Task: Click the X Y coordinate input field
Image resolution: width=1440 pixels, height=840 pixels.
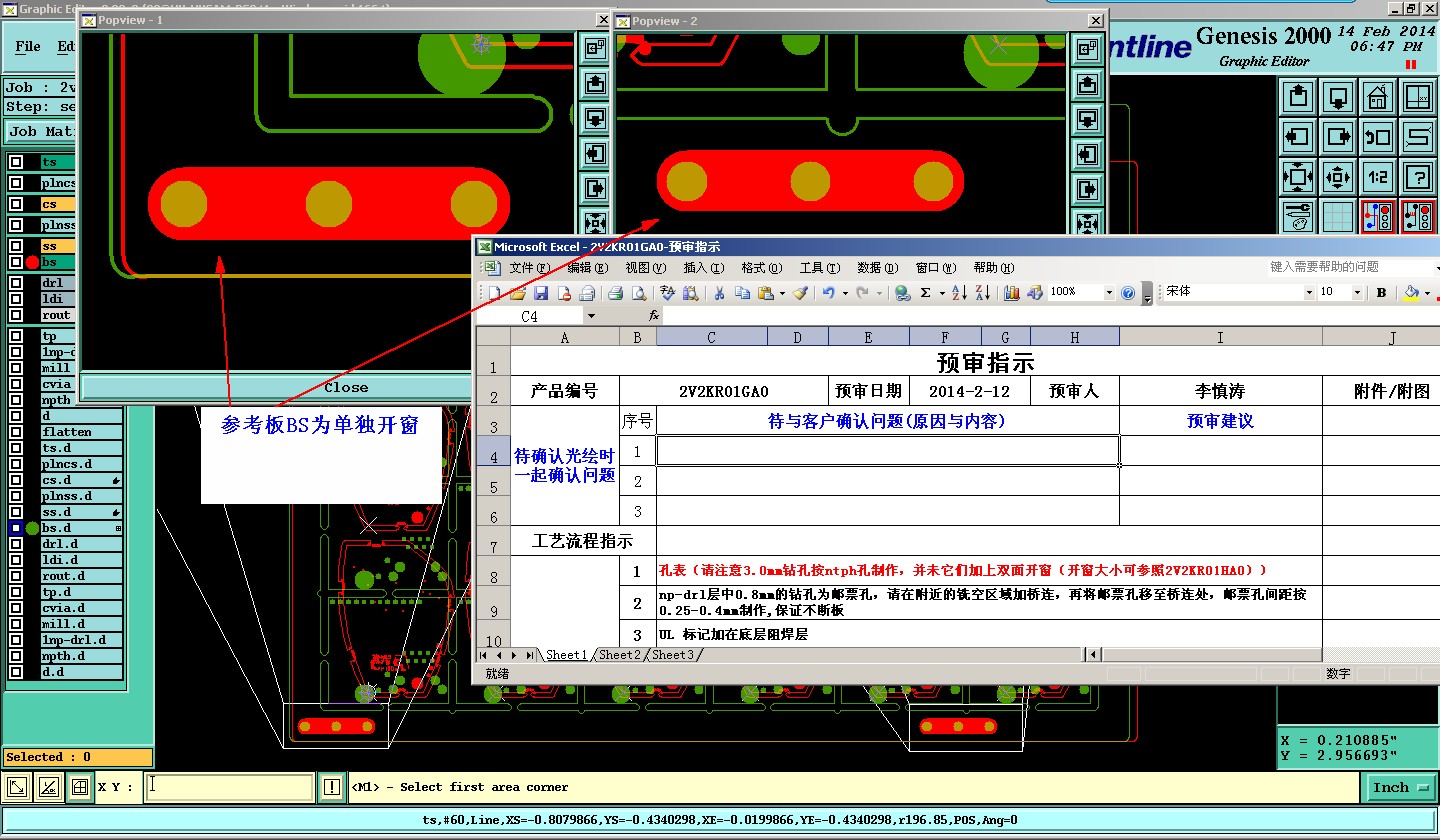Action: (229, 787)
